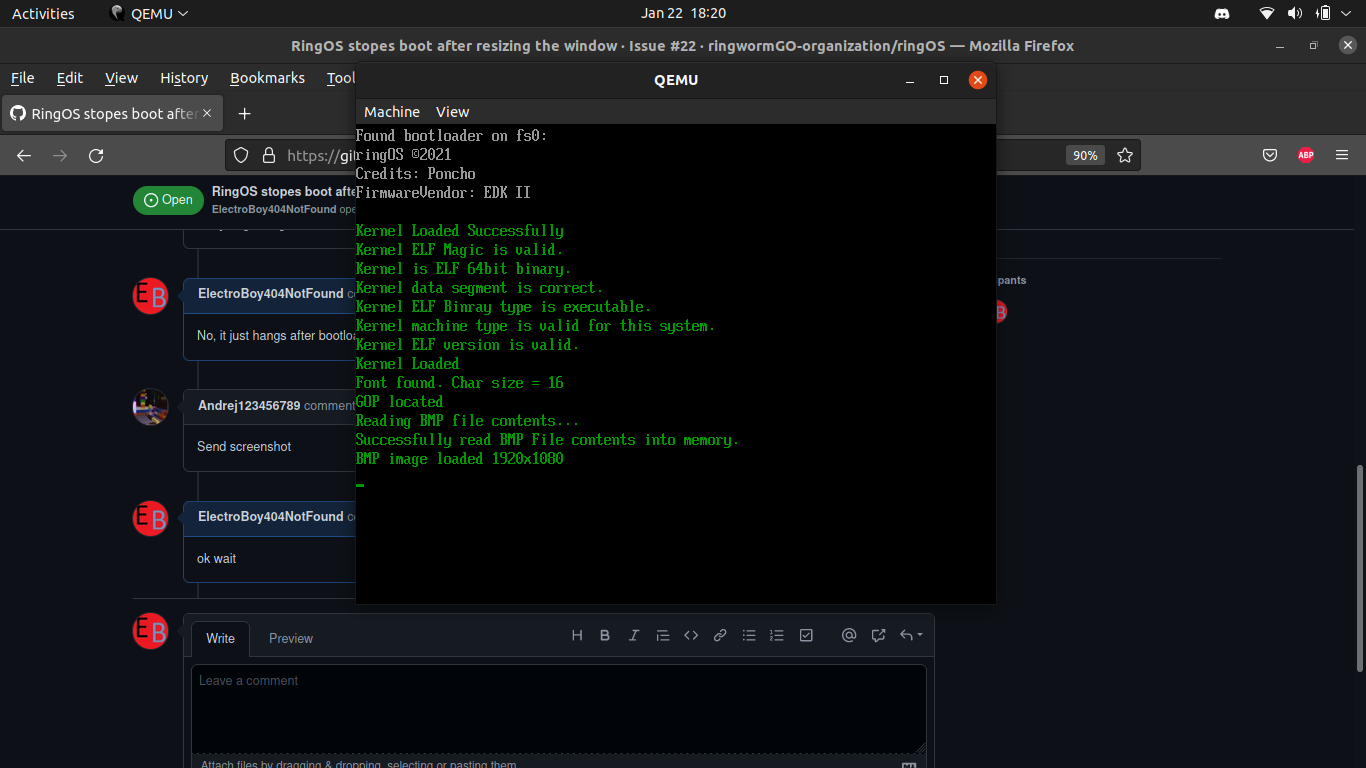Click the Firefox page vertical scrollbar

click(1358, 568)
